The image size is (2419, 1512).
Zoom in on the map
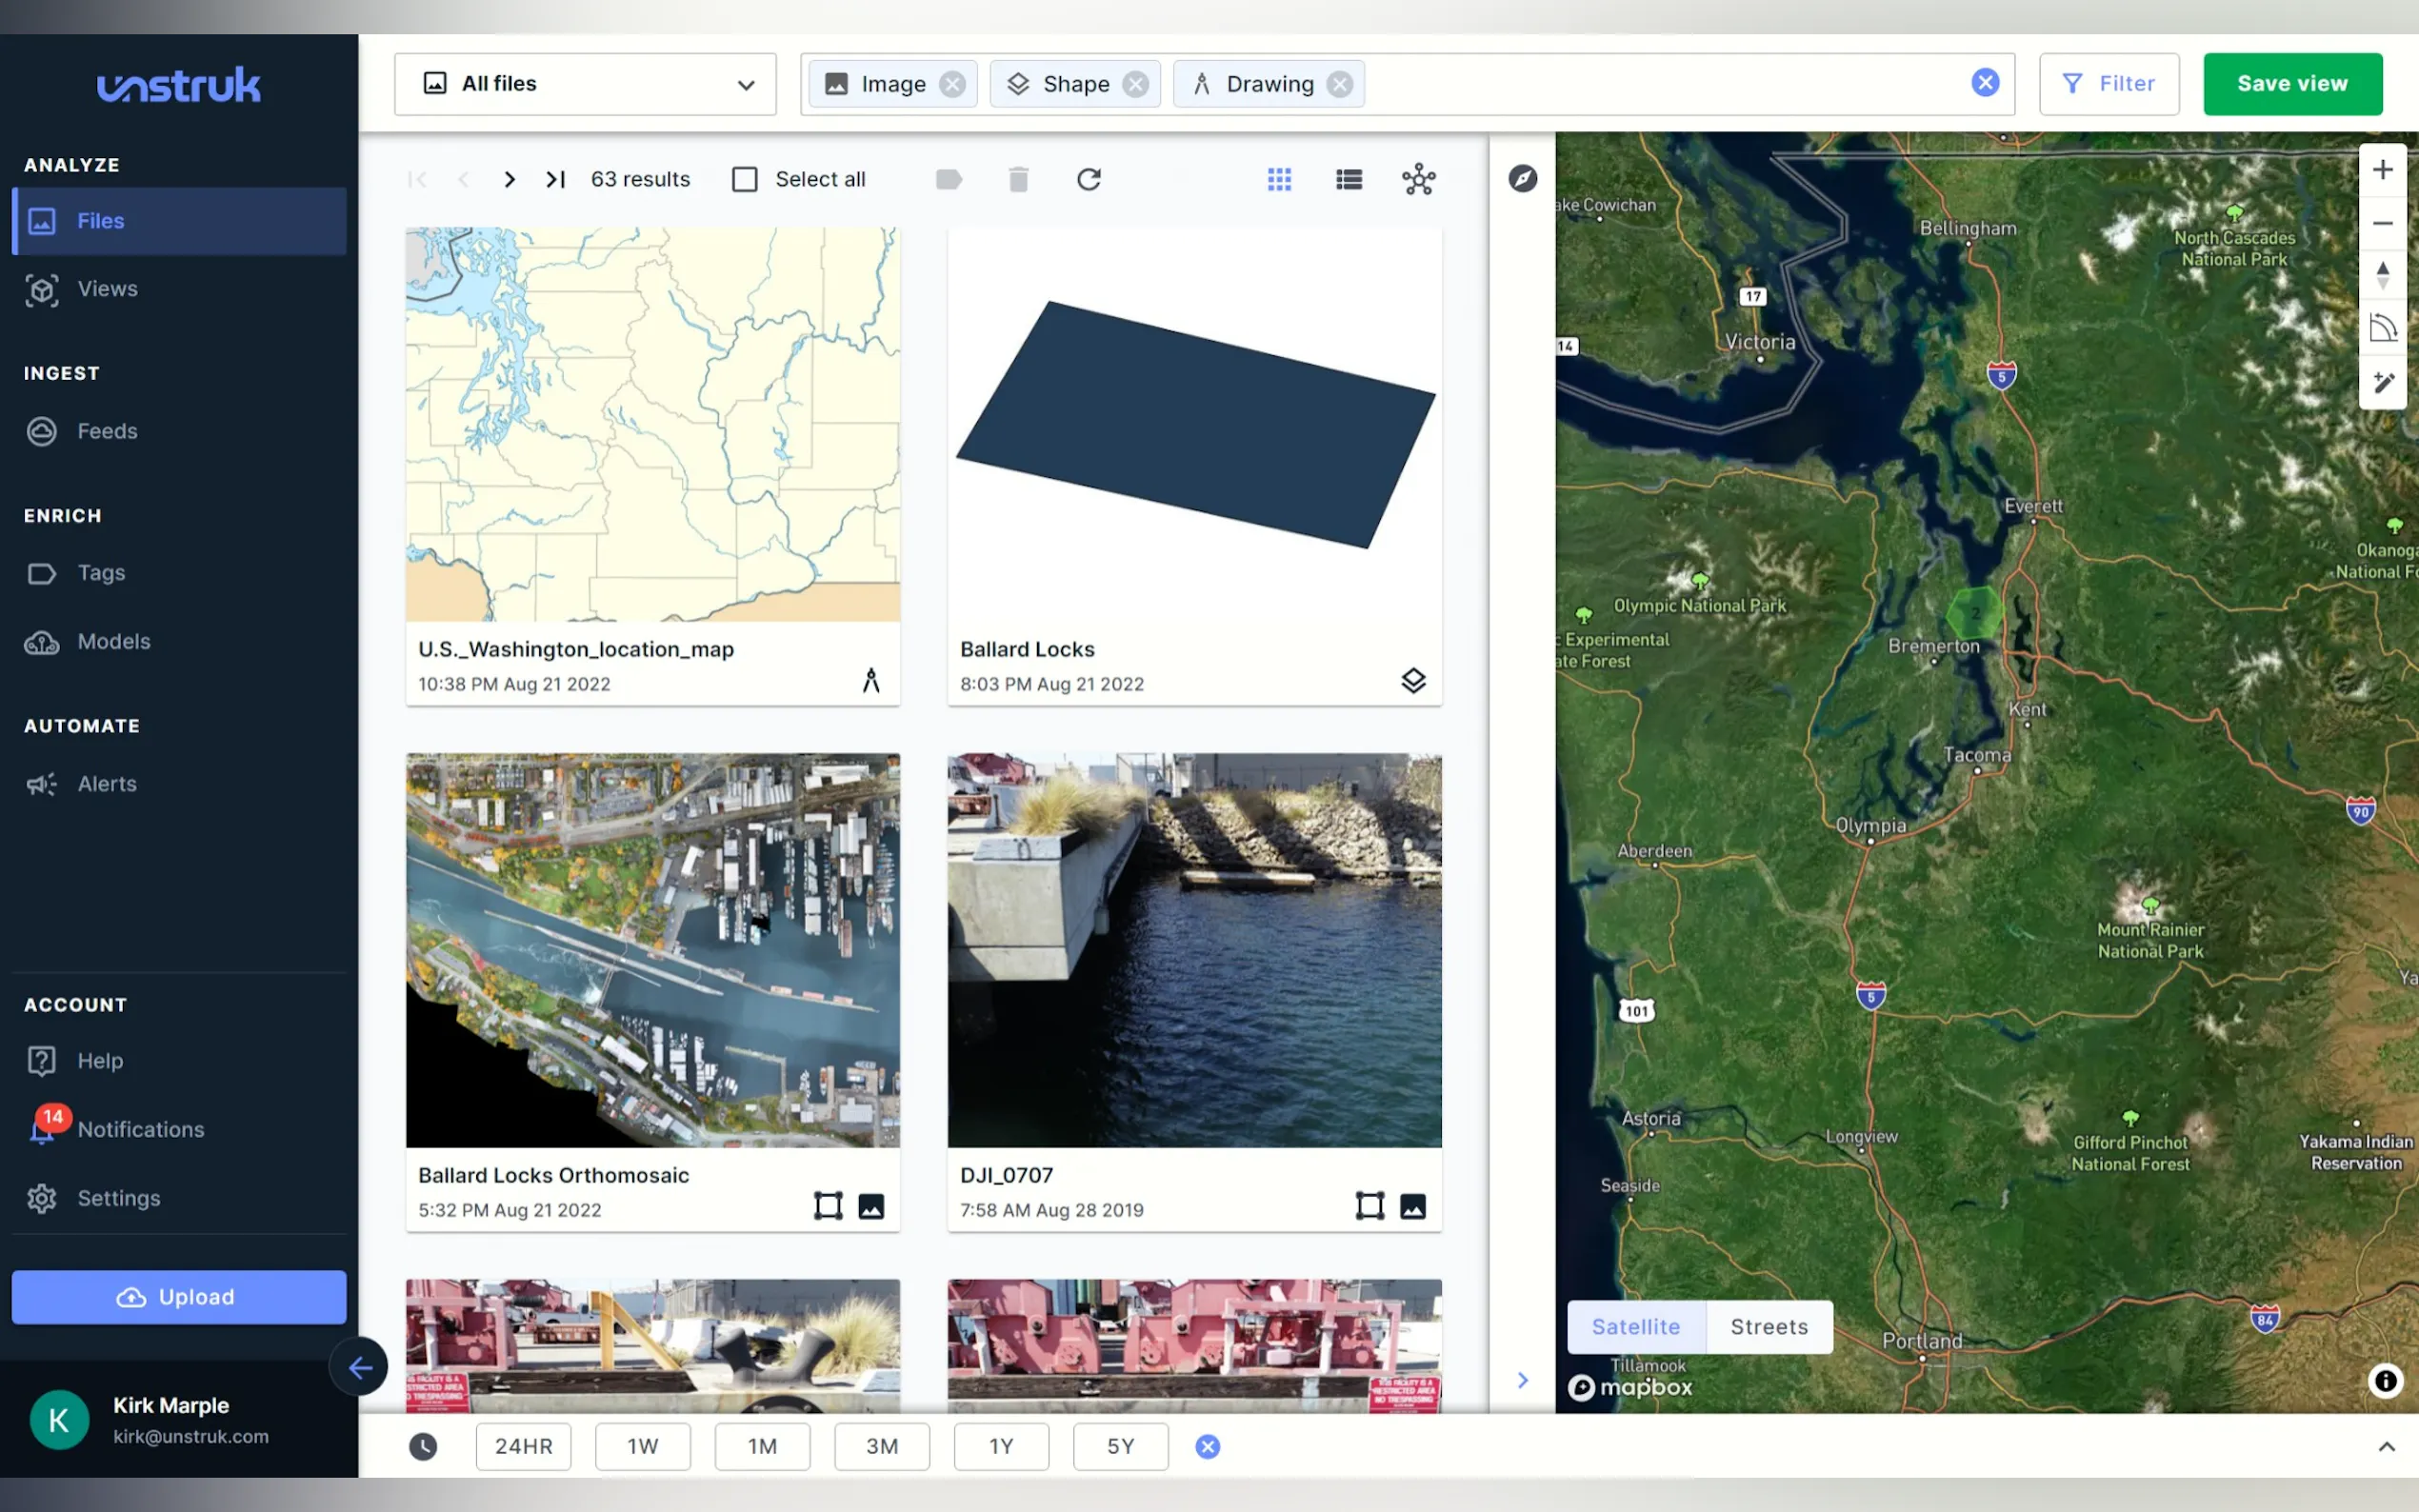(2382, 170)
